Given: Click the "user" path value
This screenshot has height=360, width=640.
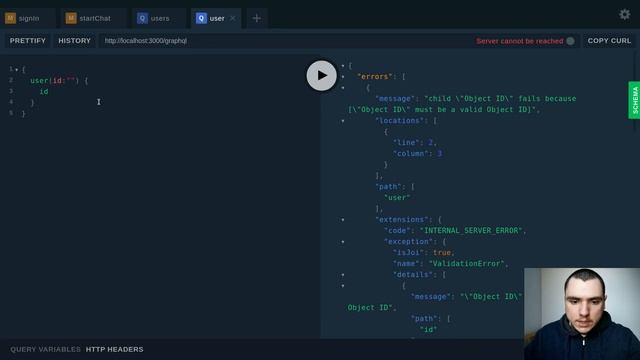Looking at the screenshot, I should pyautogui.click(x=397, y=198).
